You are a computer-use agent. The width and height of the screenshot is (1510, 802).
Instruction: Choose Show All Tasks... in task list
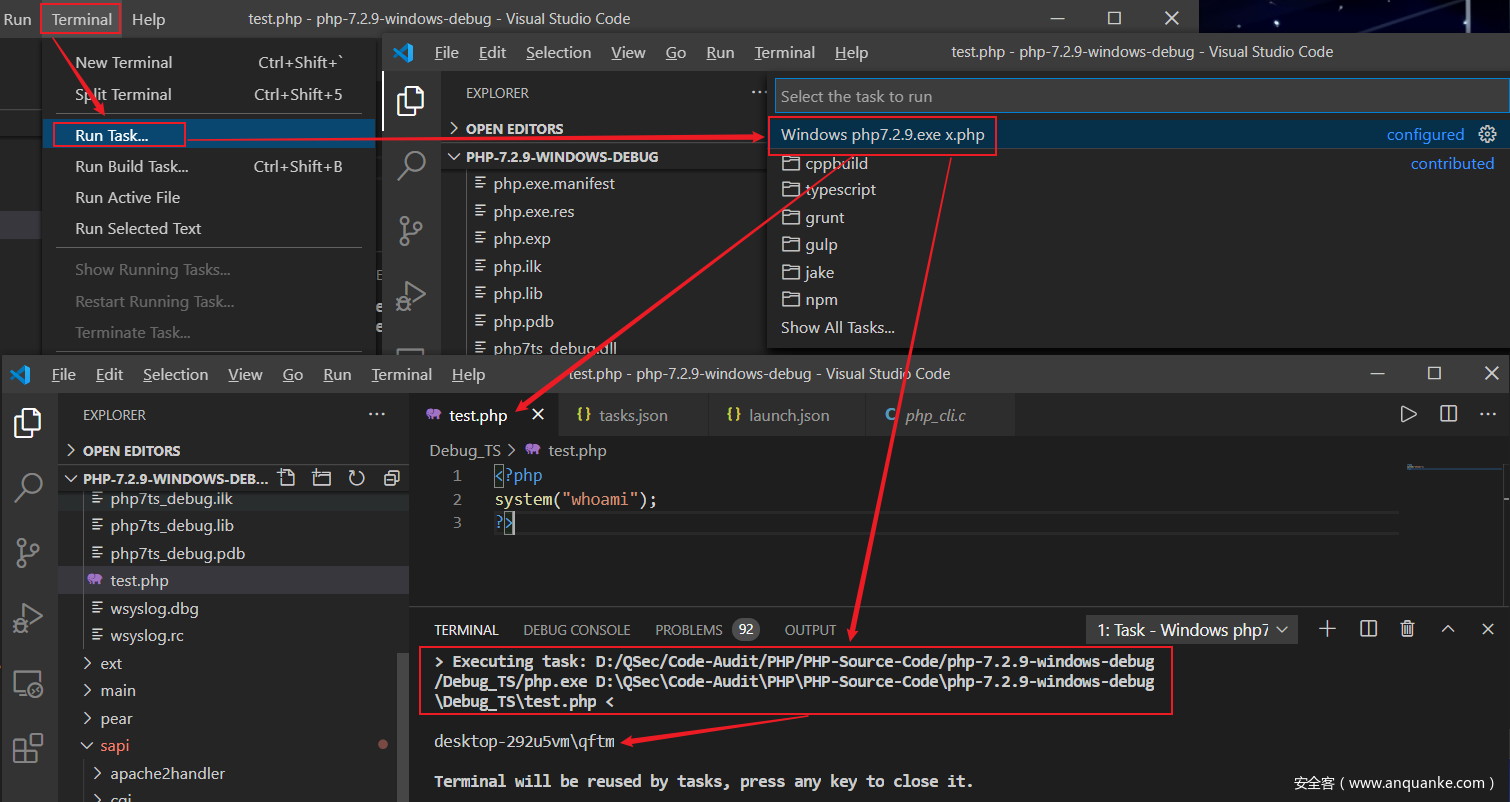pyautogui.click(x=837, y=327)
